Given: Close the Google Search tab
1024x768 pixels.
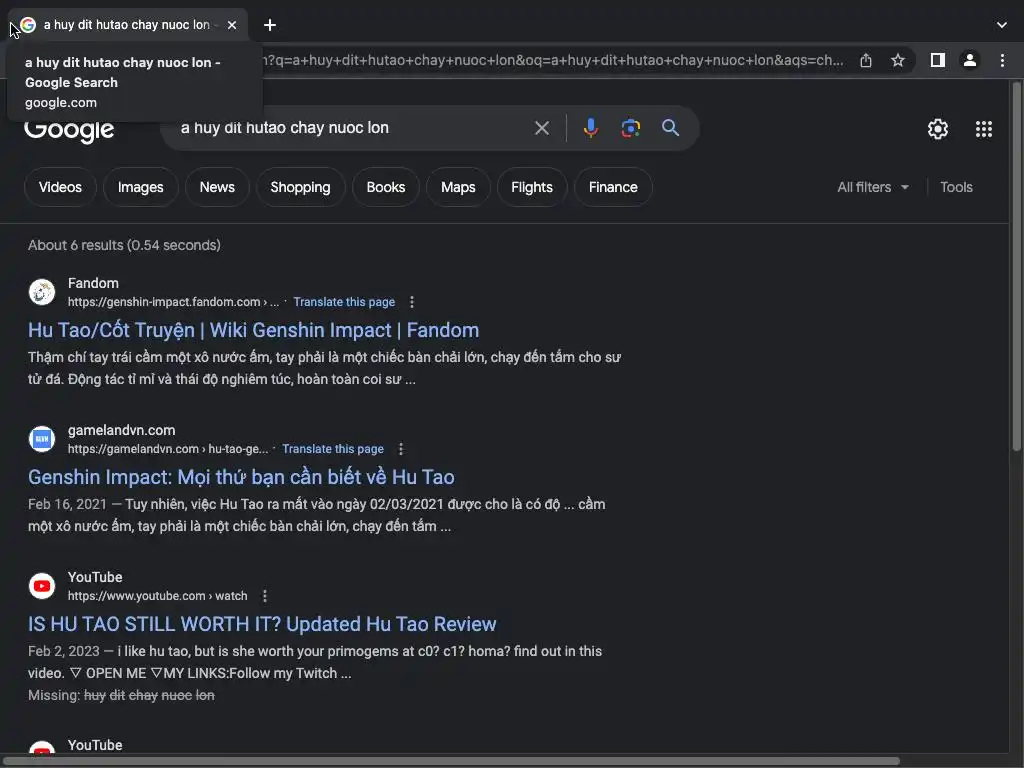Looking at the screenshot, I should (x=232, y=25).
